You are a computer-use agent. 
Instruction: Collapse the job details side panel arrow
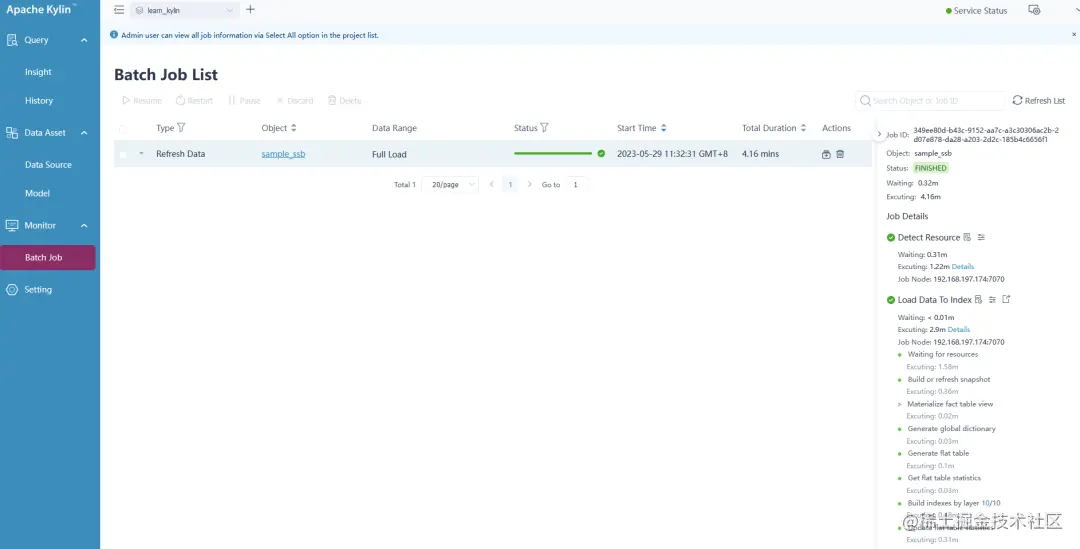[879, 134]
